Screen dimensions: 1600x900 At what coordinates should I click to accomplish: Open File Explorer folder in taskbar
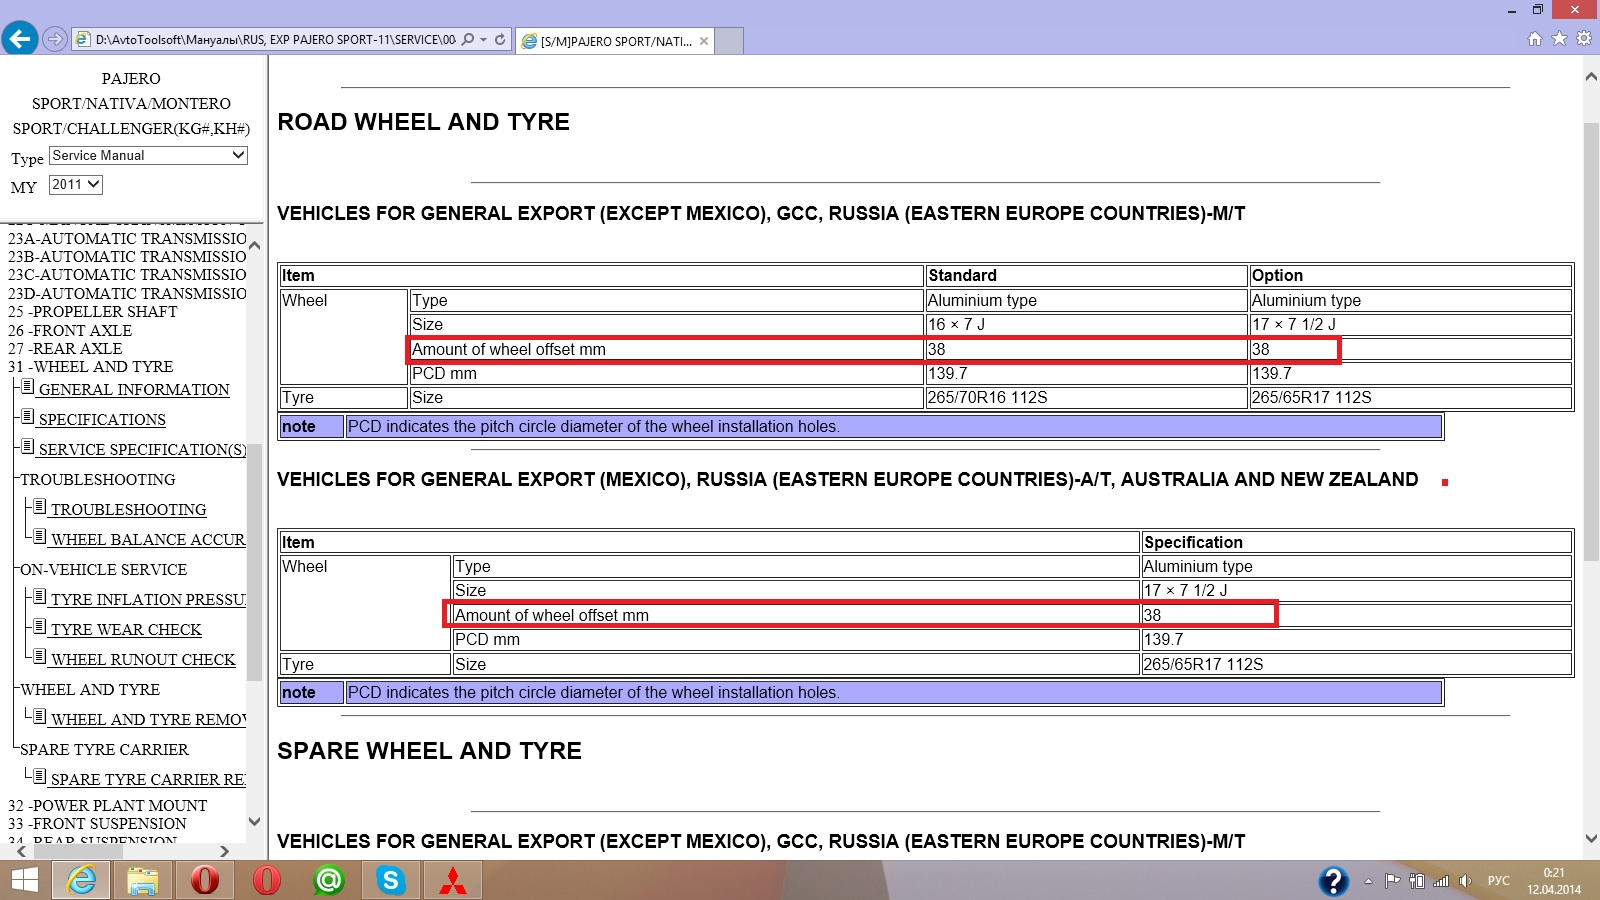coord(143,880)
